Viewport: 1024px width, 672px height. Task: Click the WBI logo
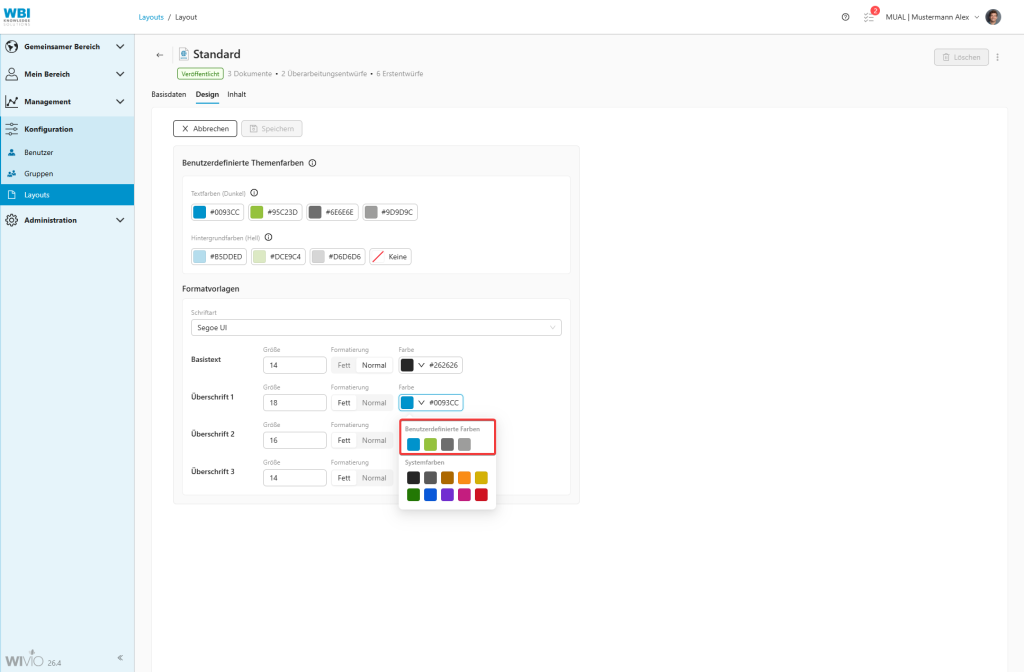pyautogui.click(x=17, y=16)
